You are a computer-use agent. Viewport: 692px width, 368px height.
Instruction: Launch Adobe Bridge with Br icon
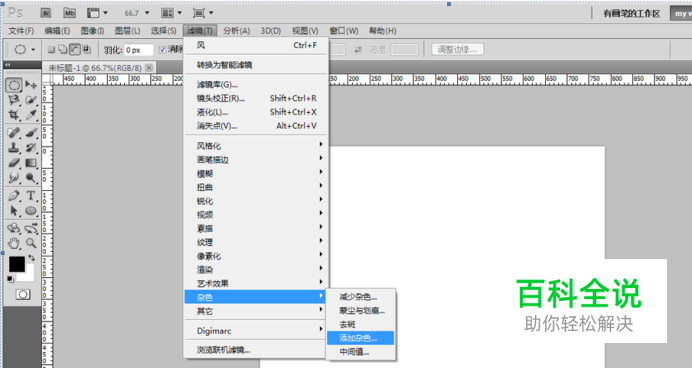pyautogui.click(x=46, y=13)
